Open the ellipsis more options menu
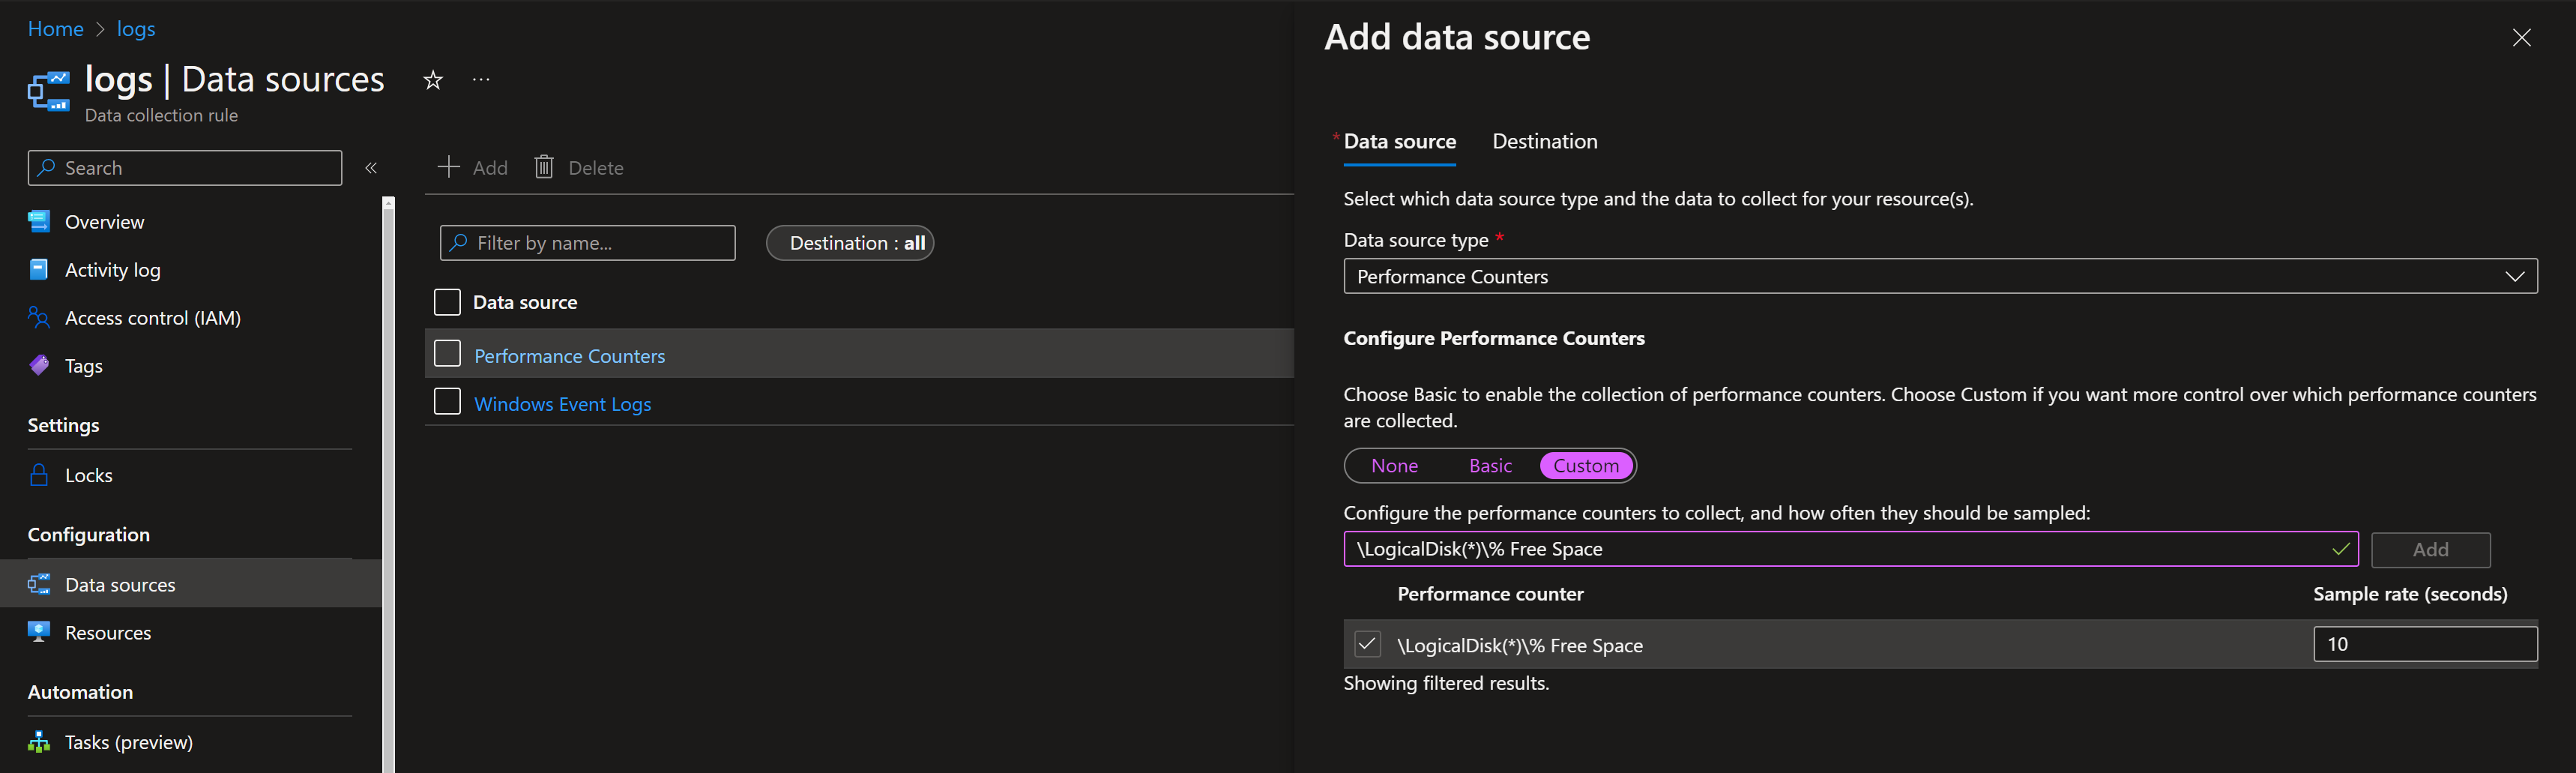Image resolution: width=2576 pixels, height=773 pixels. (481, 80)
